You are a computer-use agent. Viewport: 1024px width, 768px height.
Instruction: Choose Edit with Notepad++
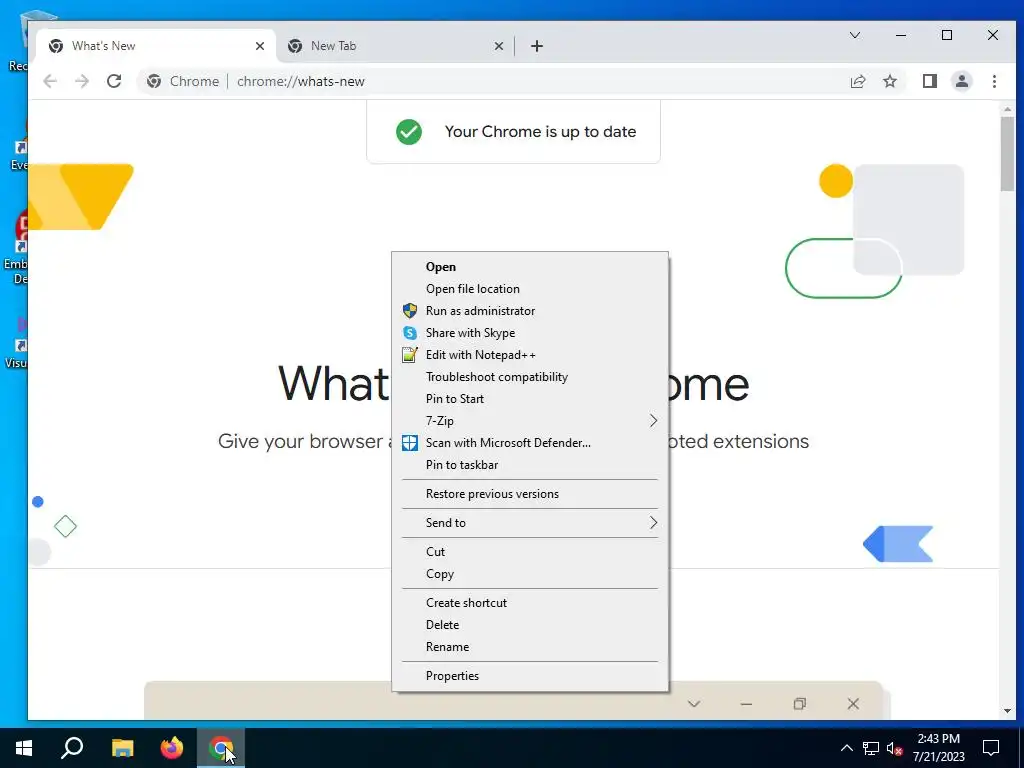[530, 355]
